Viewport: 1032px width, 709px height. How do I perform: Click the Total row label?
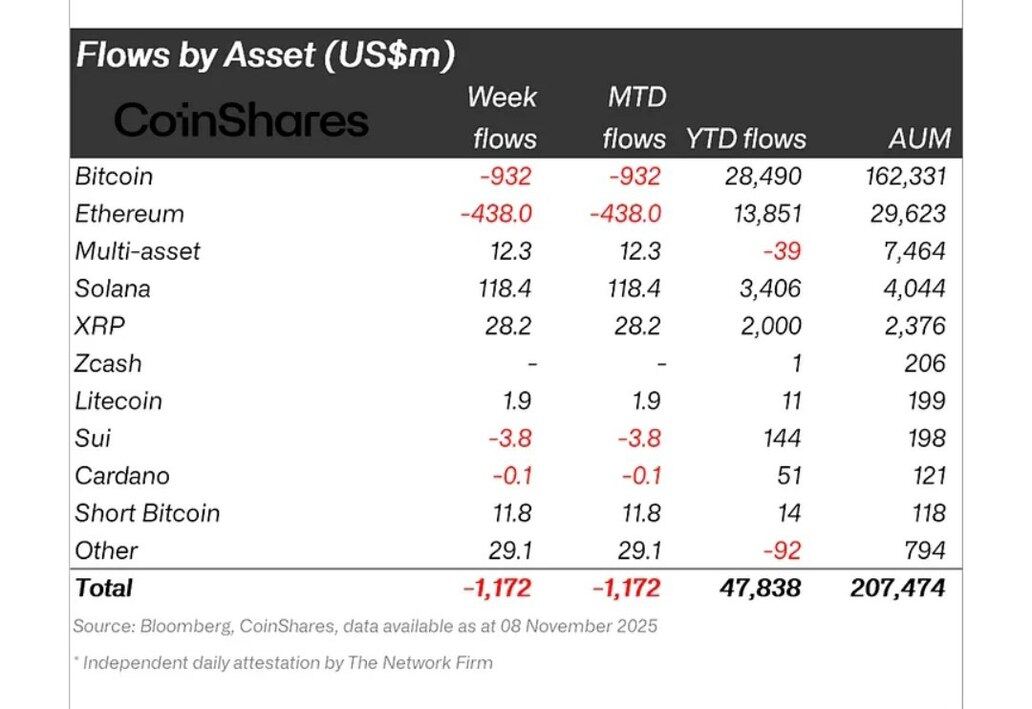coord(103,588)
